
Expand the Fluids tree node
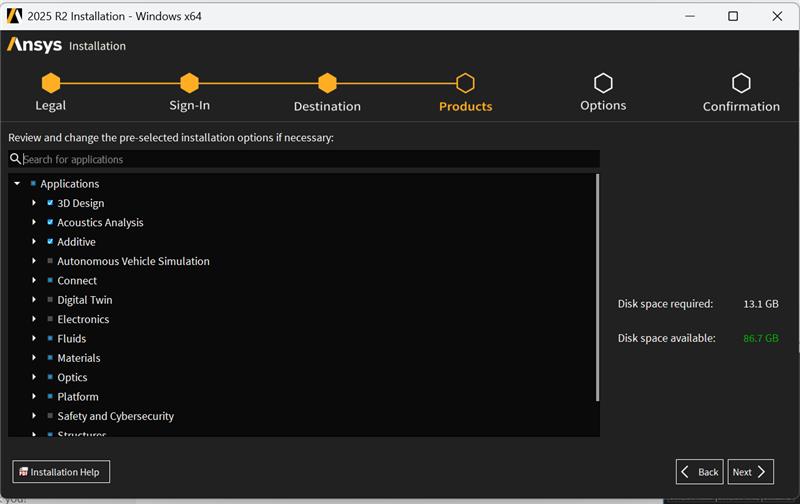[x=34, y=339]
